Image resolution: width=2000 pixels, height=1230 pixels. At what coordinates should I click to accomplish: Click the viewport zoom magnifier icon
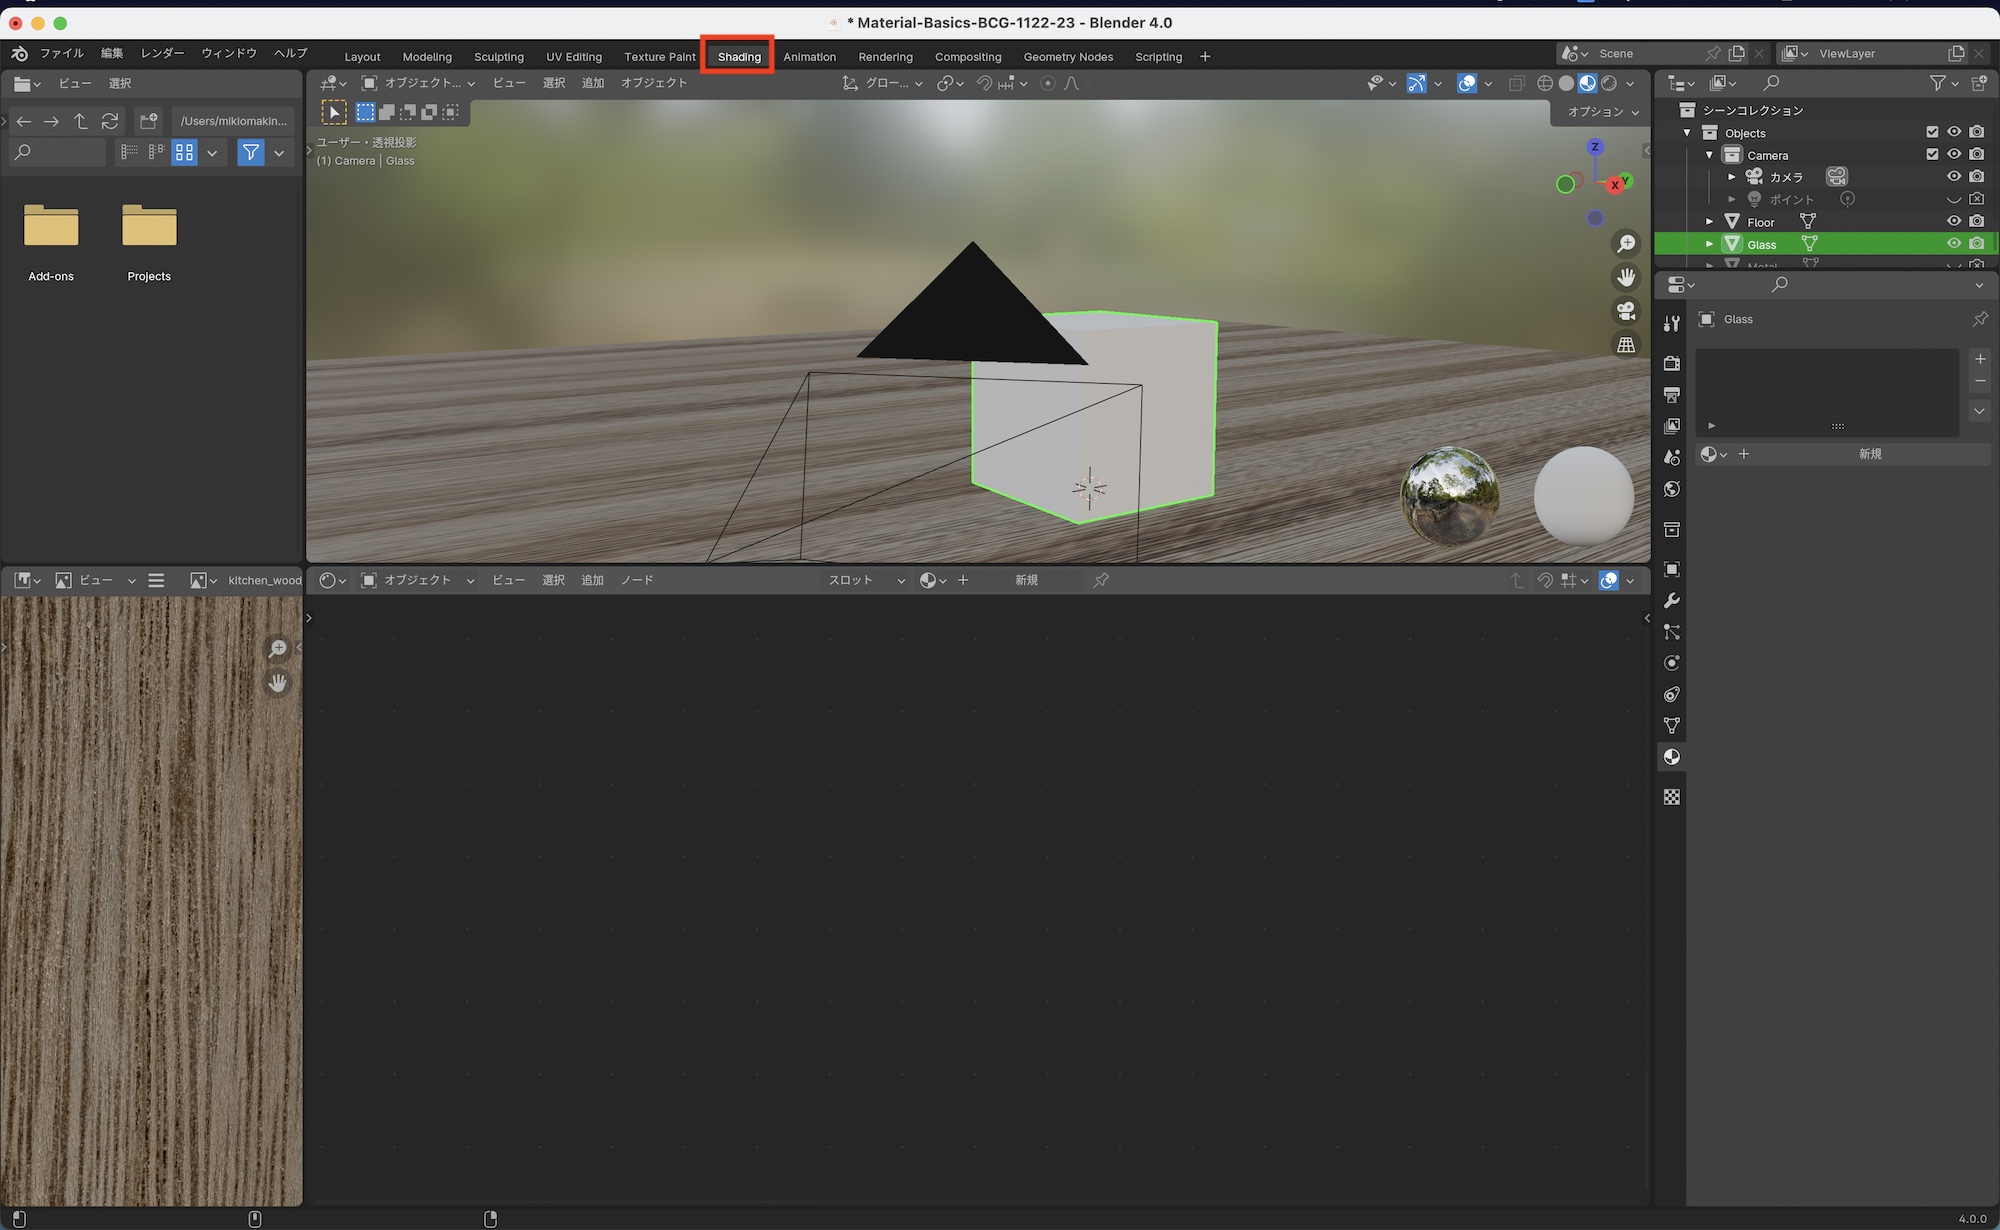[x=1626, y=244]
